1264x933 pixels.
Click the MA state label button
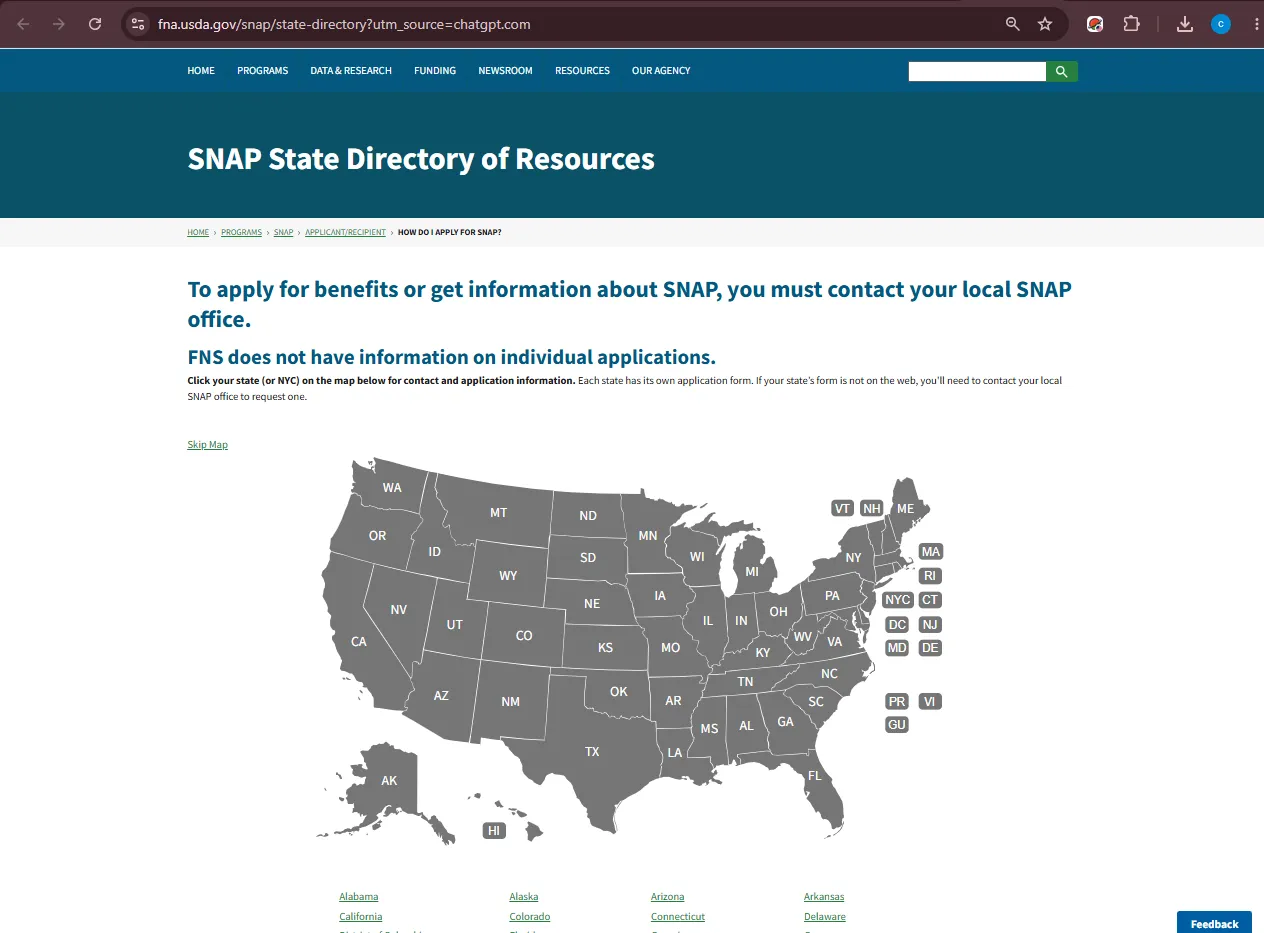click(x=931, y=552)
